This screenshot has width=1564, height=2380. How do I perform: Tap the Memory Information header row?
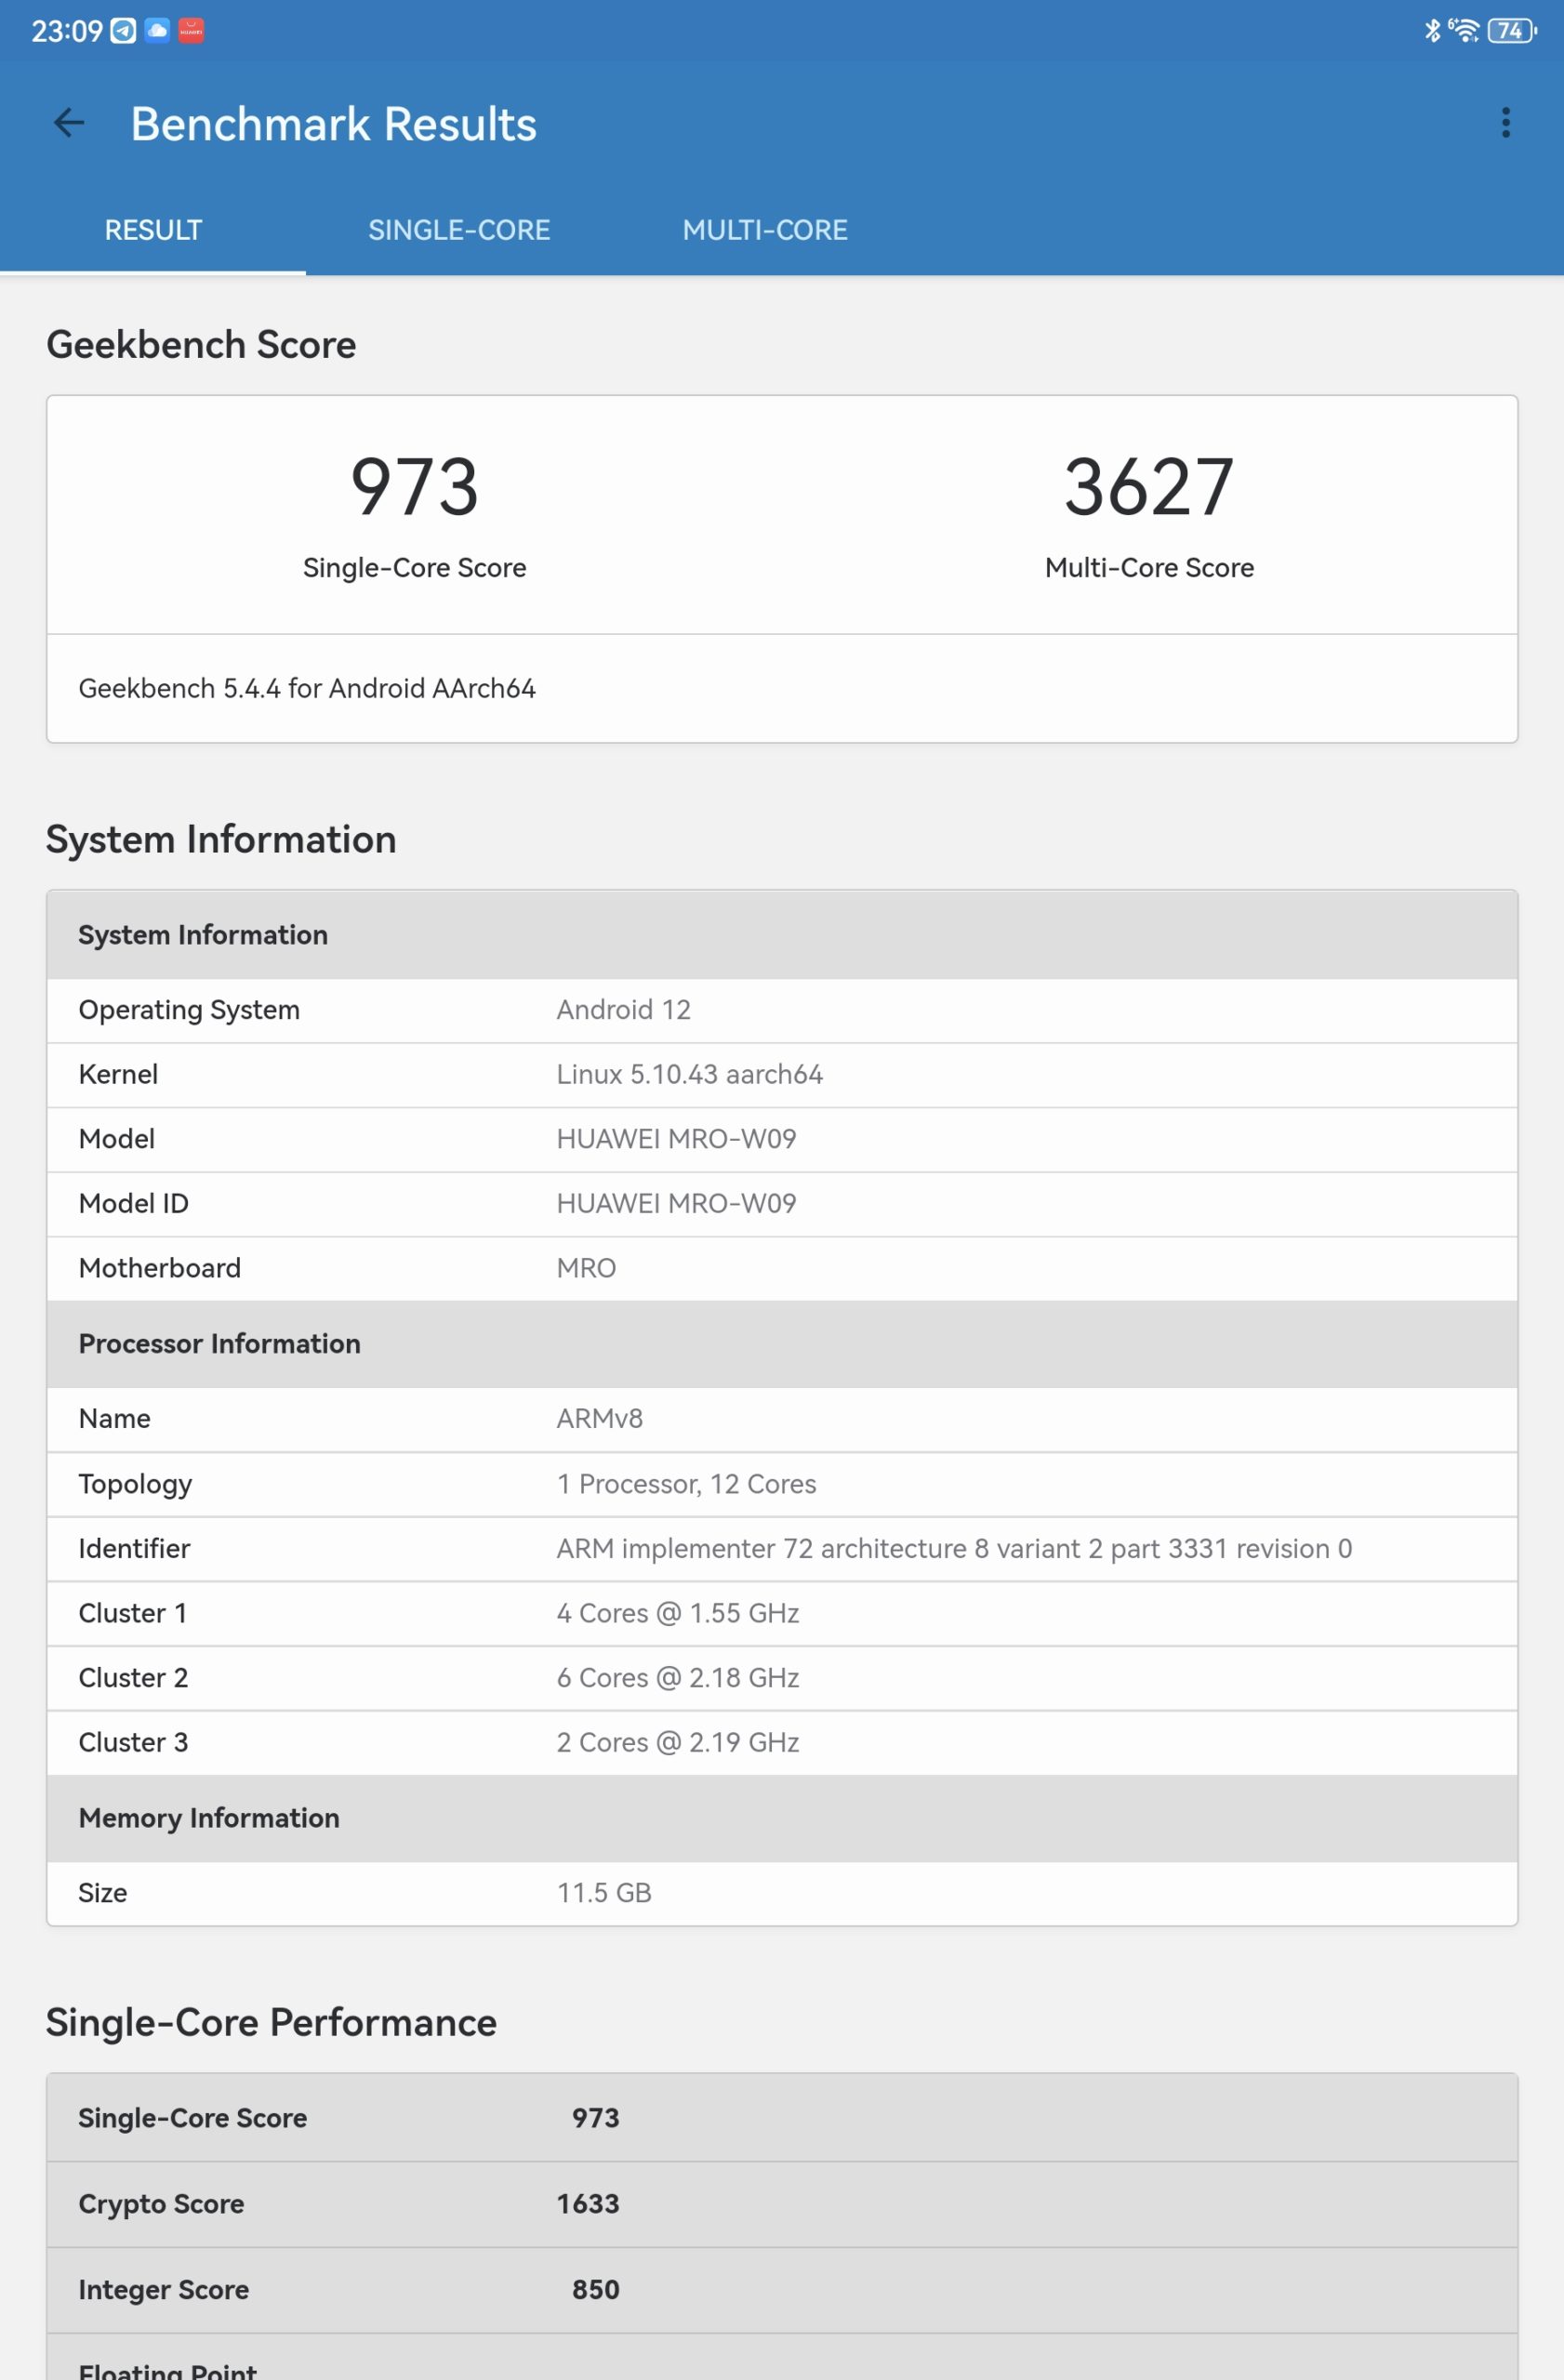[x=782, y=1818]
